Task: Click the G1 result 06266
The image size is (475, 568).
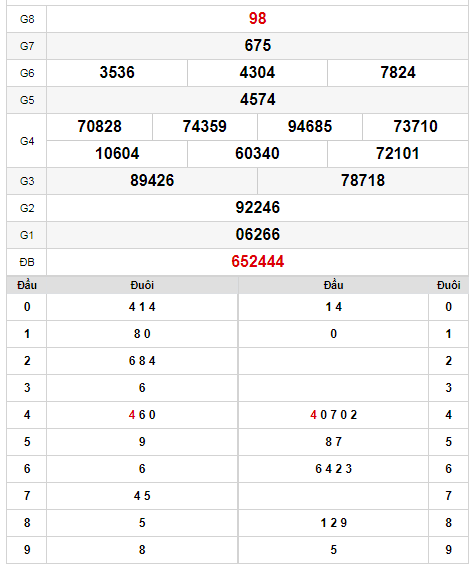Action: point(258,235)
